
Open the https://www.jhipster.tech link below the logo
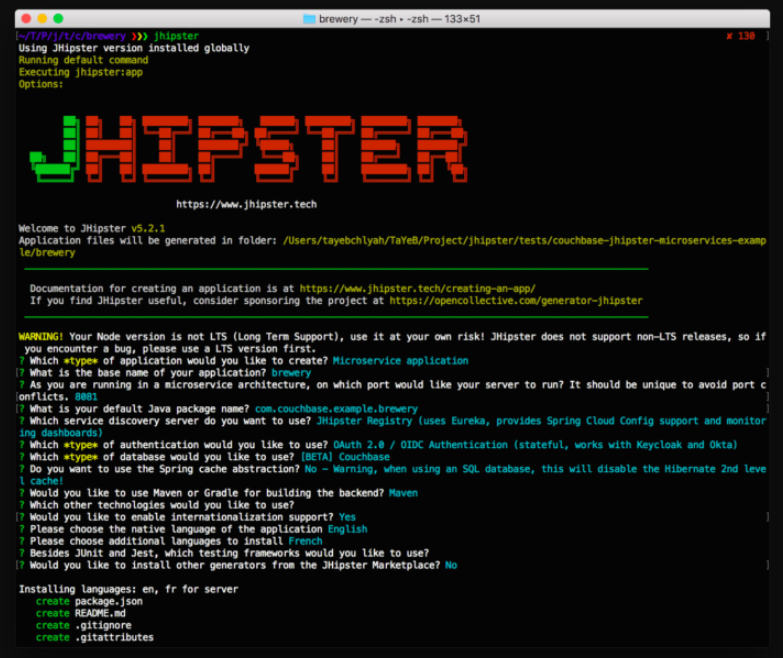click(x=246, y=204)
